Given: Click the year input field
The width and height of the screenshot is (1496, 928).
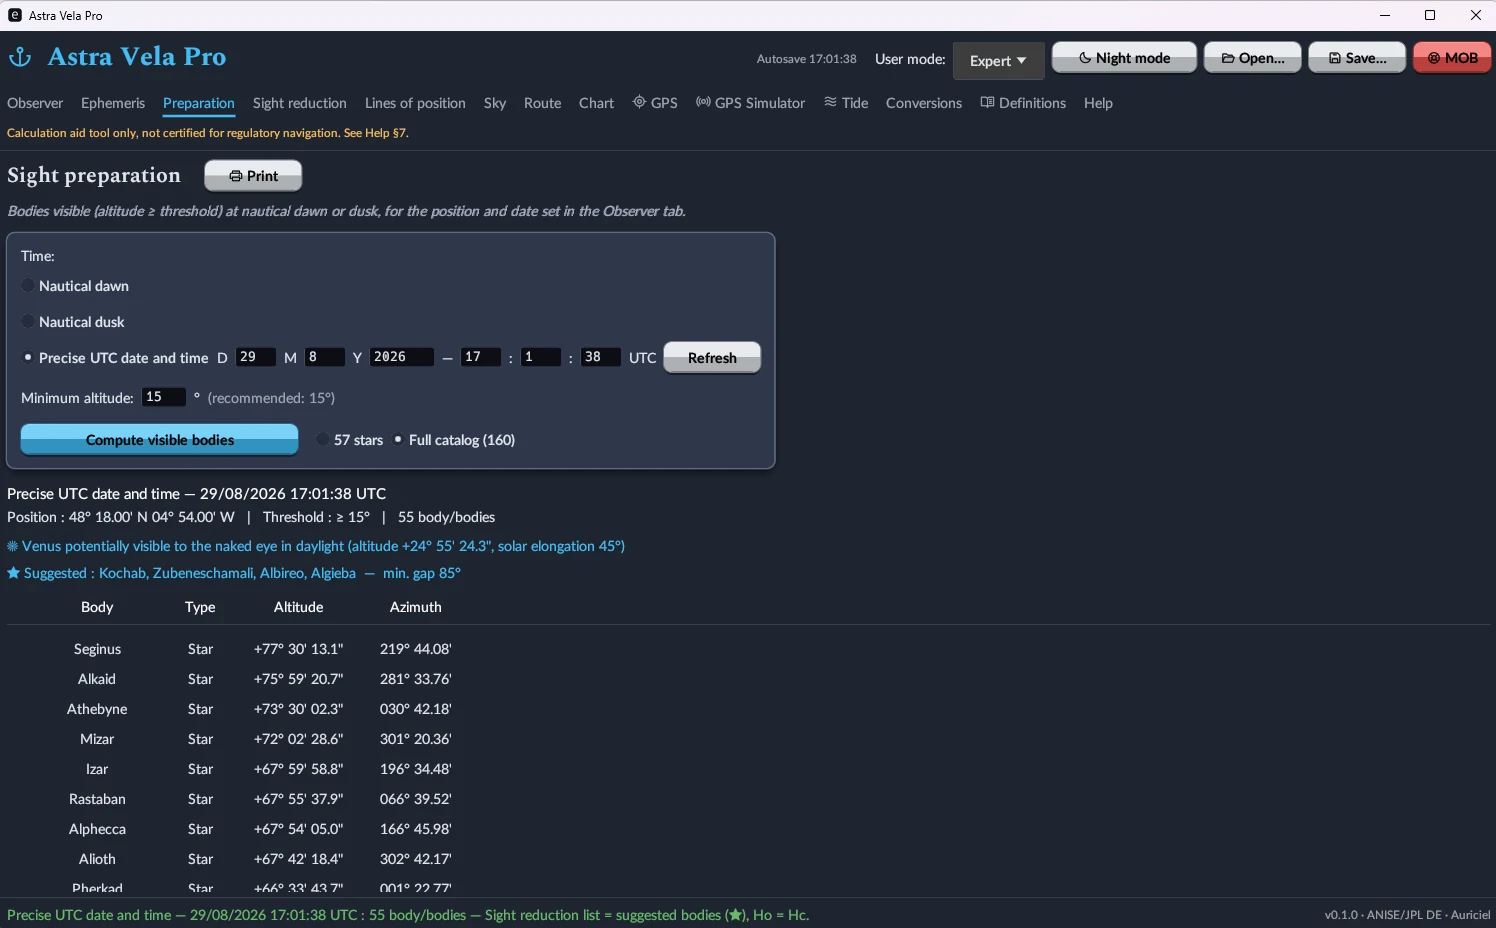Looking at the screenshot, I should pos(402,357).
